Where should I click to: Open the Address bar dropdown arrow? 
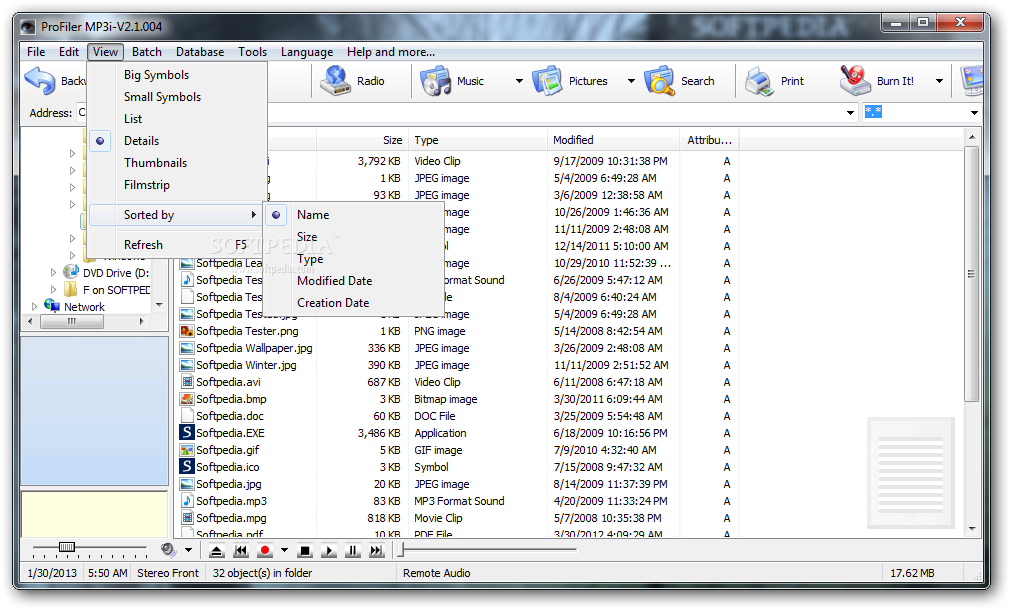(850, 113)
